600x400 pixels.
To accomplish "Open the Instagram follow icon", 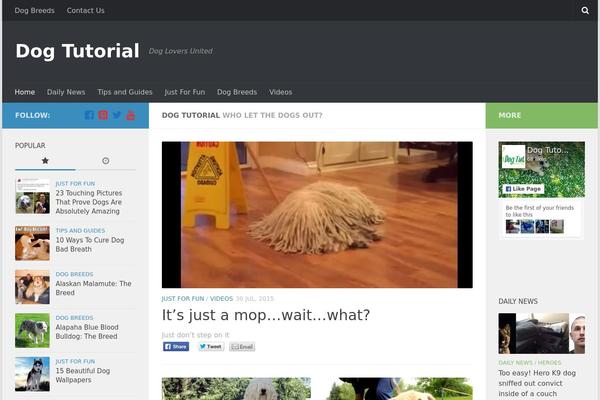I will click(x=103, y=115).
